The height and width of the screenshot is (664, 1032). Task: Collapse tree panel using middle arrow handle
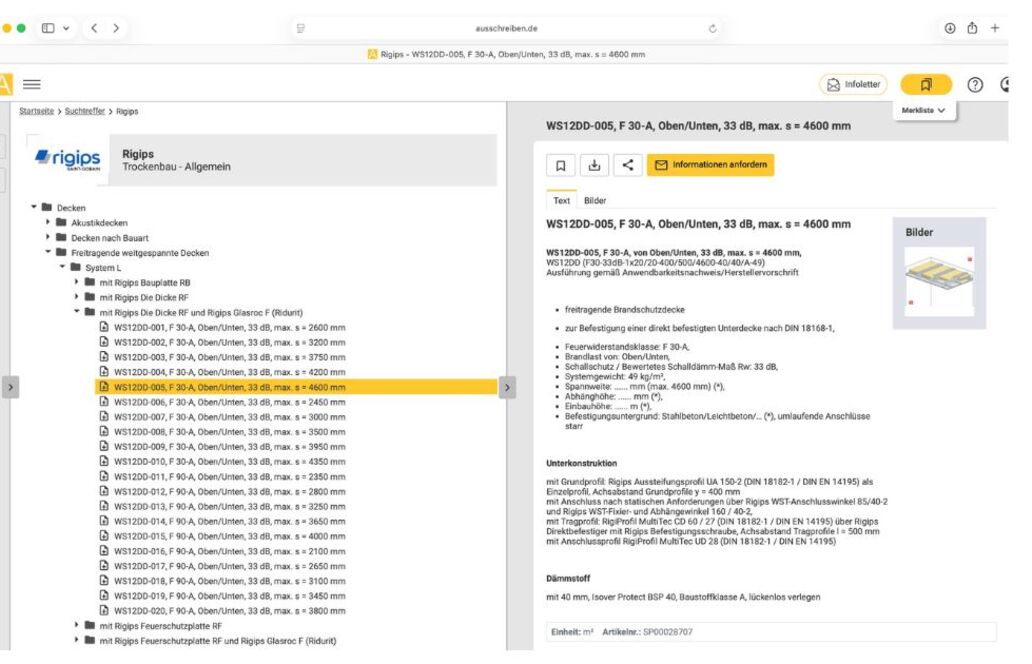(x=507, y=388)
